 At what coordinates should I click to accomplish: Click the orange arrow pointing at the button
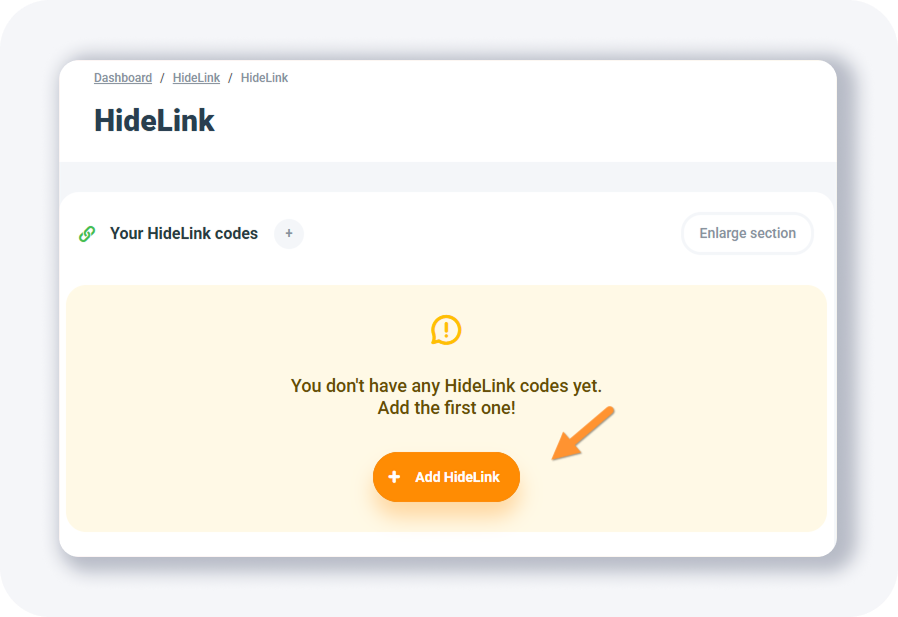[582, 433]
